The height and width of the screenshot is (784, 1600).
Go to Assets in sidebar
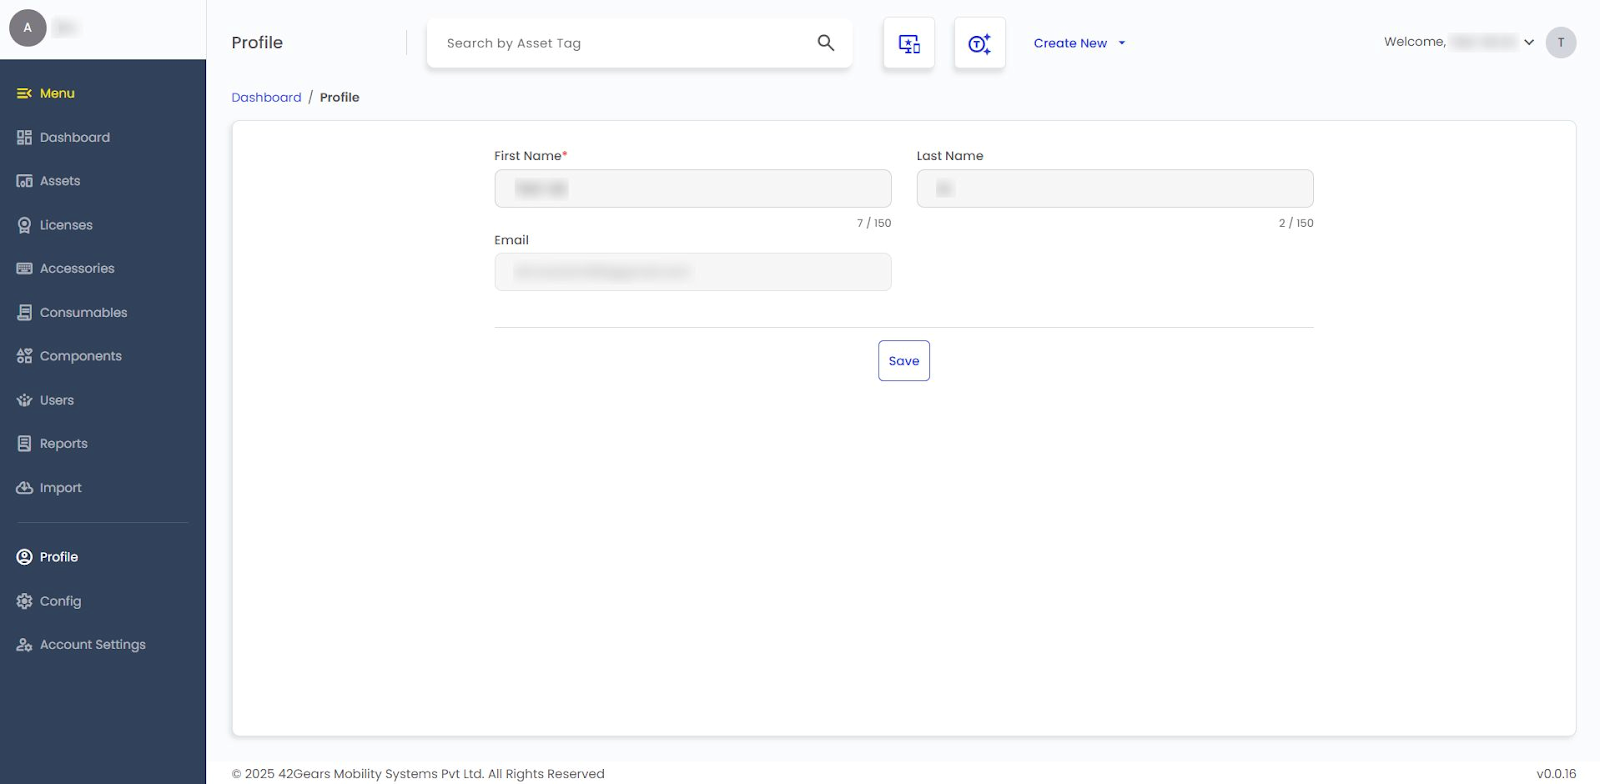tap(59, 181)
